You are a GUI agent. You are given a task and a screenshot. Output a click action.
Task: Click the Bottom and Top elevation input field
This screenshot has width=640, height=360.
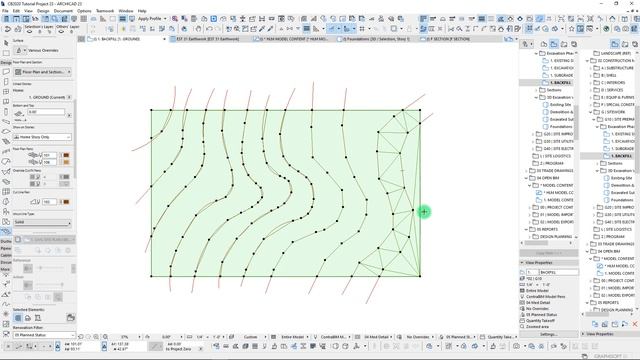coord(46,112)
